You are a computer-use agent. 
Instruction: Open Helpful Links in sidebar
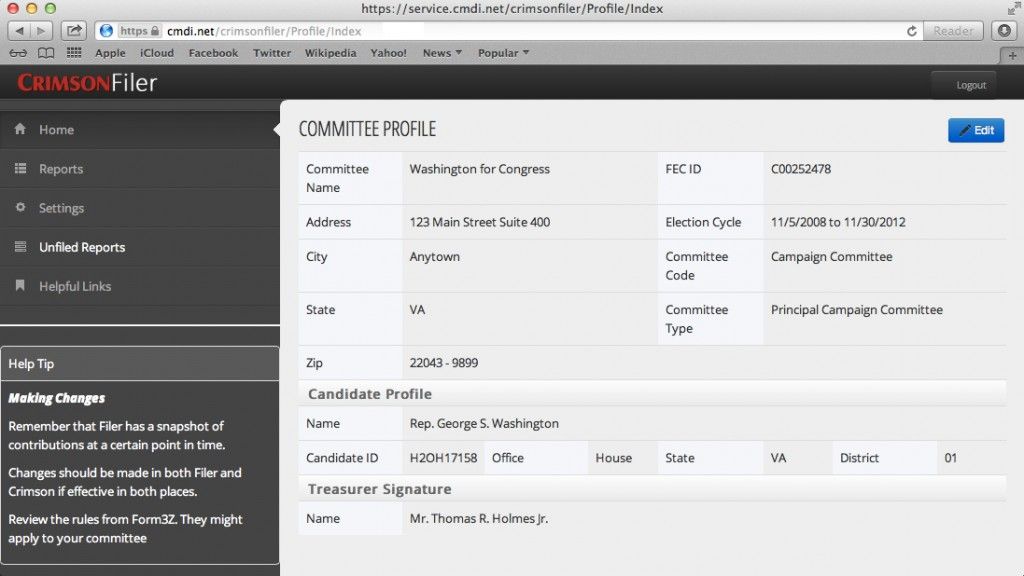point(140,286)
